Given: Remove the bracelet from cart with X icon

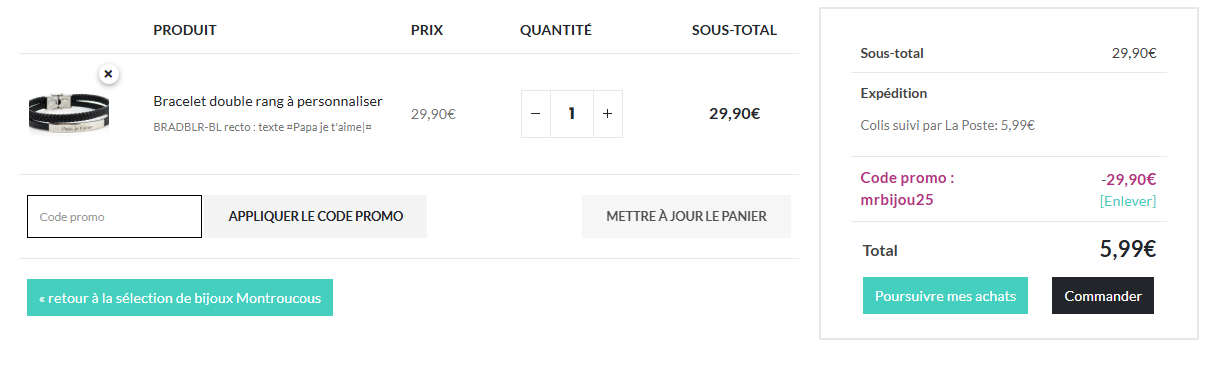Looking at the screenshot, I should tap(109, 74).
